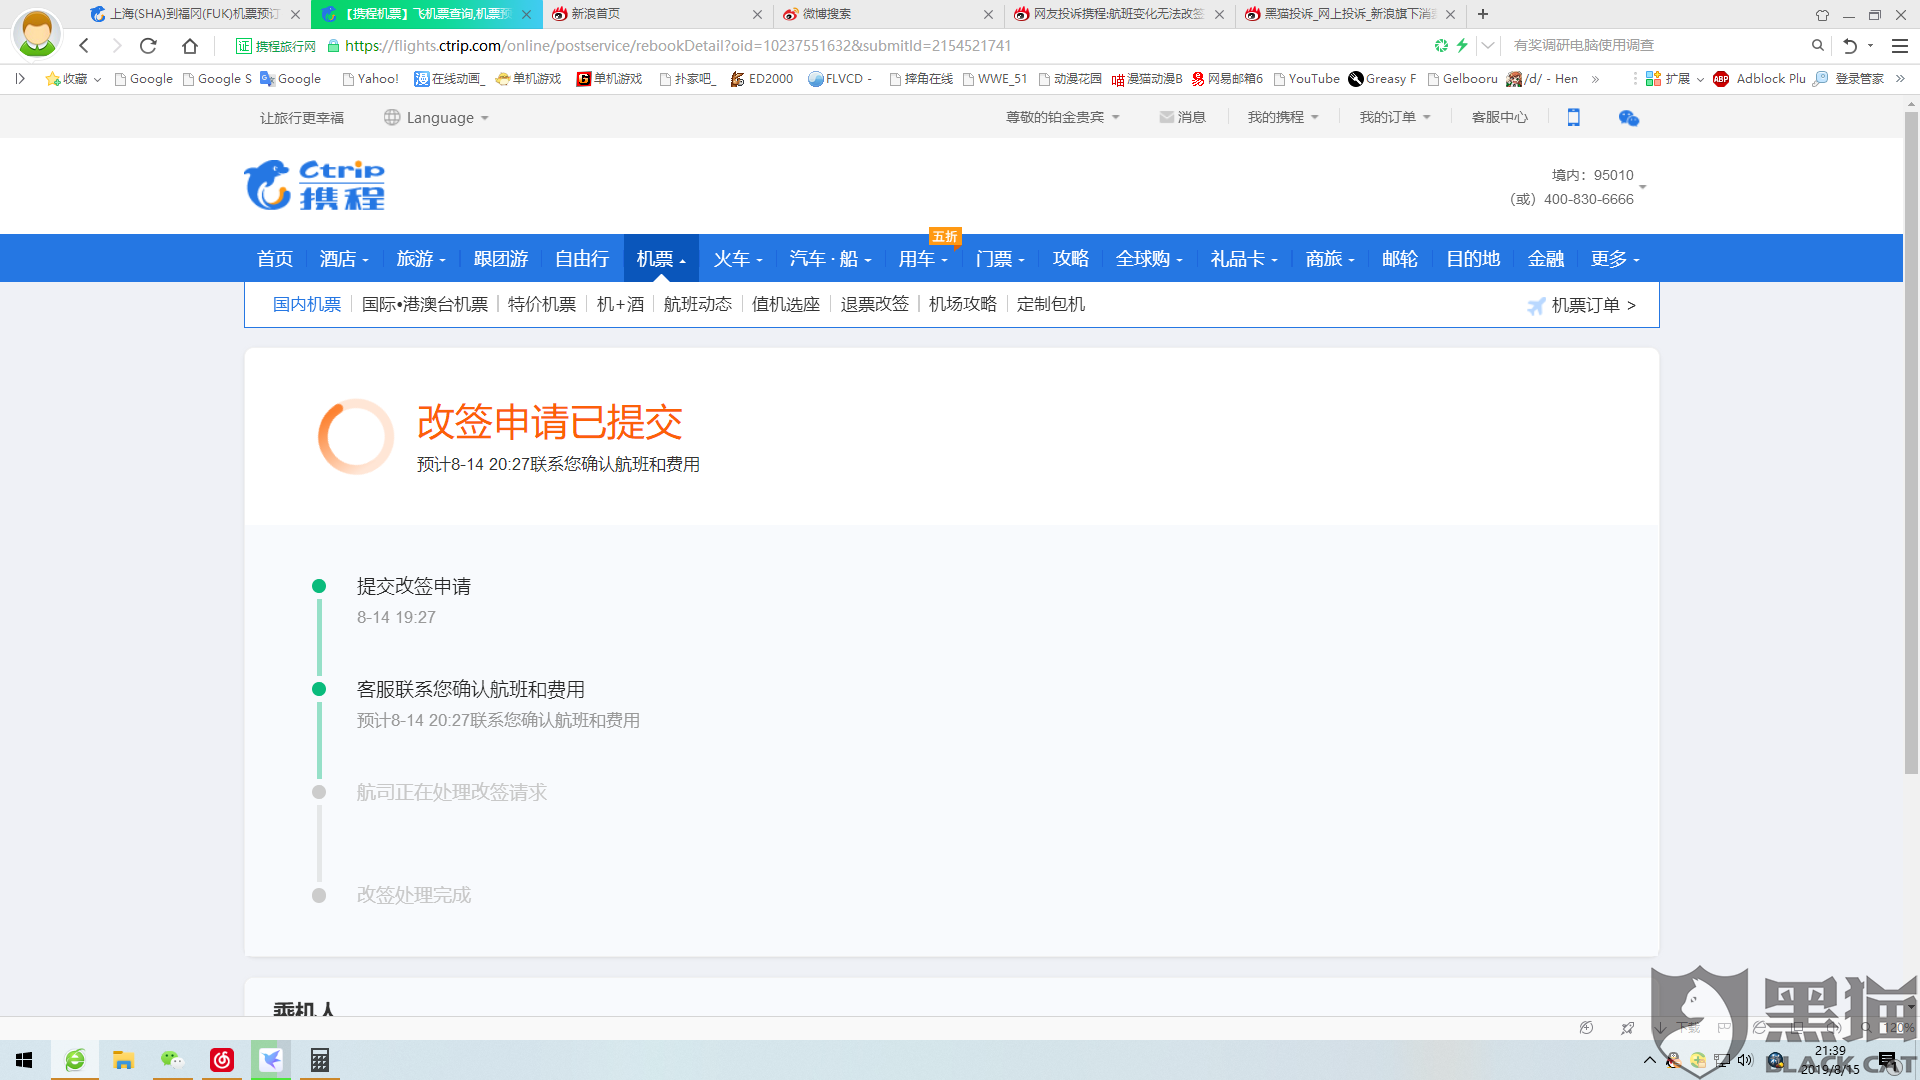Open the calculator from taskbar

click(x=319, y=1060)
